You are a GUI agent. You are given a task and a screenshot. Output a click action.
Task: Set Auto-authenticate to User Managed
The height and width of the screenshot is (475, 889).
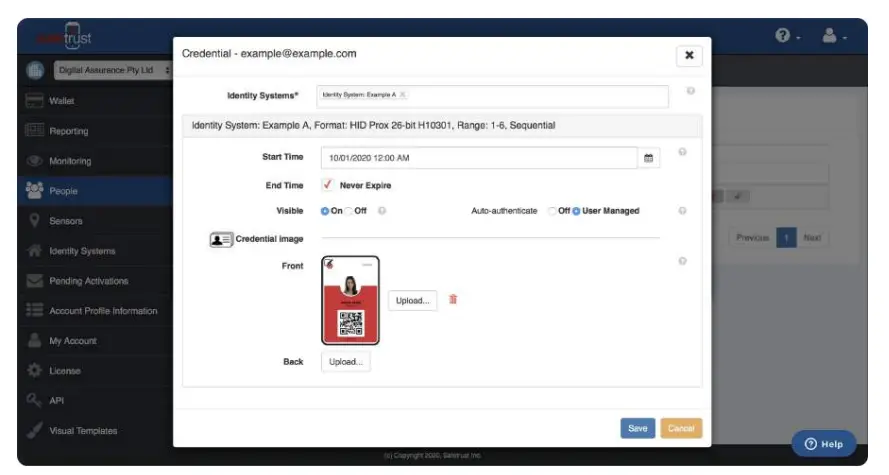tap(576, 211)
